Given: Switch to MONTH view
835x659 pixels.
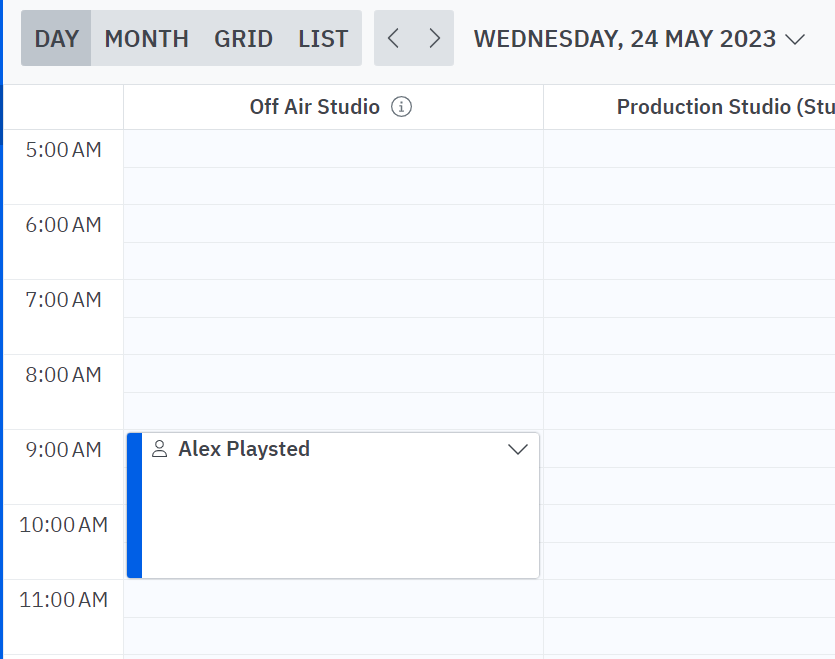Looking at the screenshot, I should pos(147,39).
